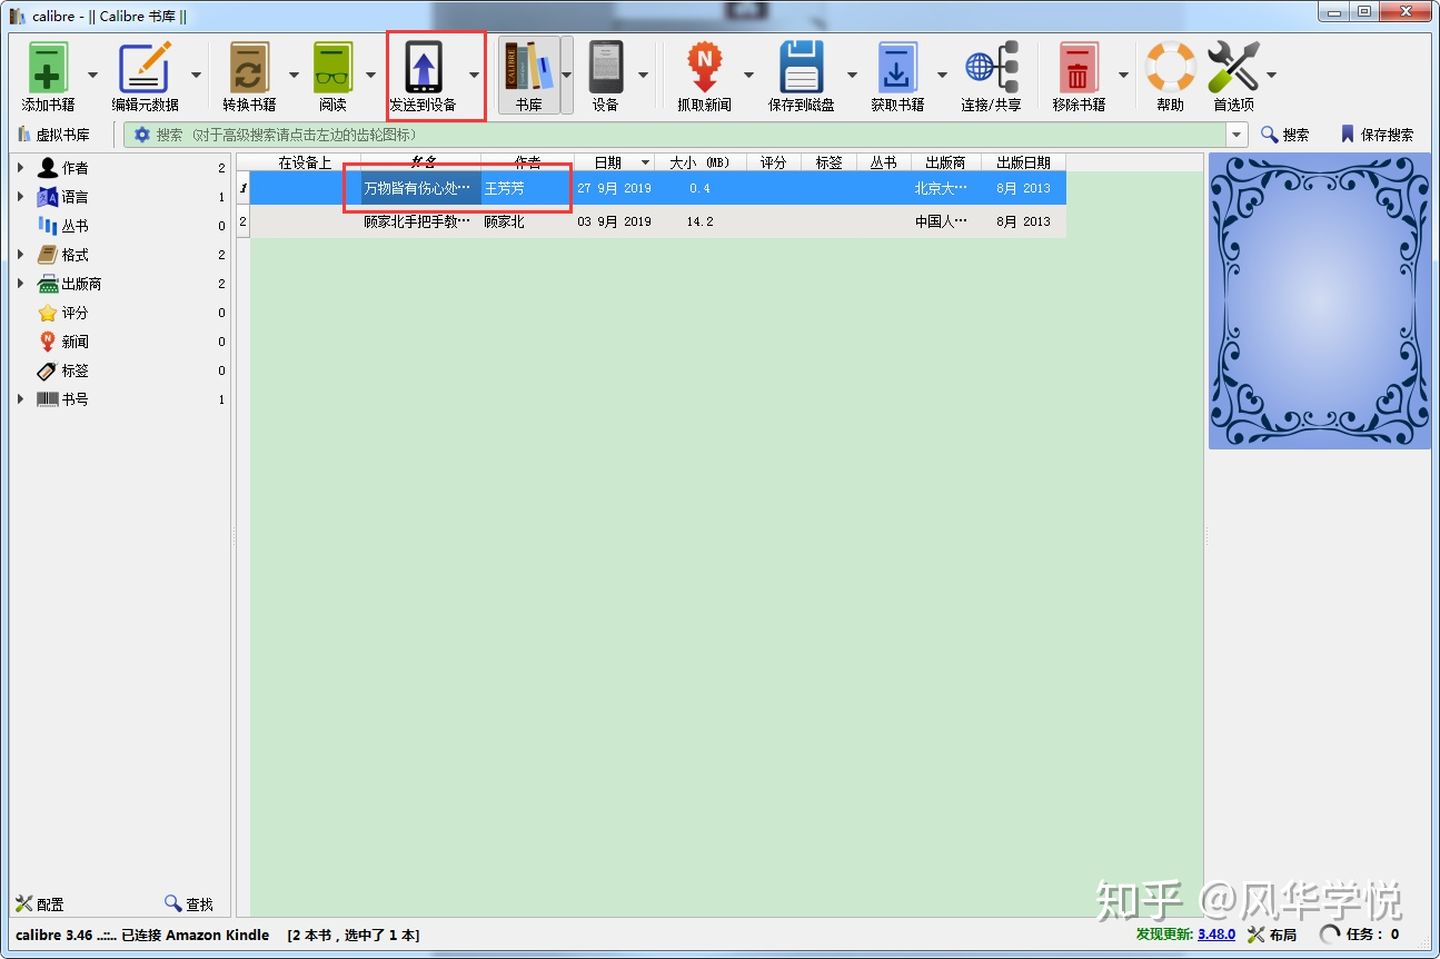Open dropdown arrow next to 保存到磁盘
The width and height of the screenshot is (1440, 959).
(x=852, y=75)
